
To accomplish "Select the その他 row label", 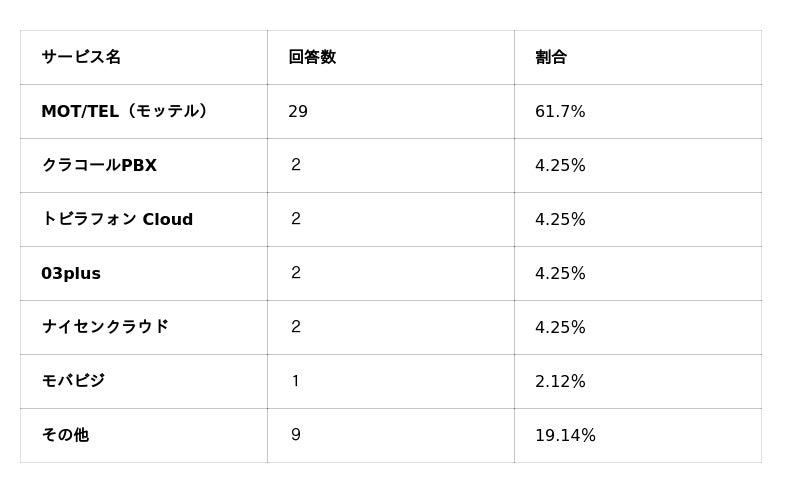I will (x=65, y=435).
